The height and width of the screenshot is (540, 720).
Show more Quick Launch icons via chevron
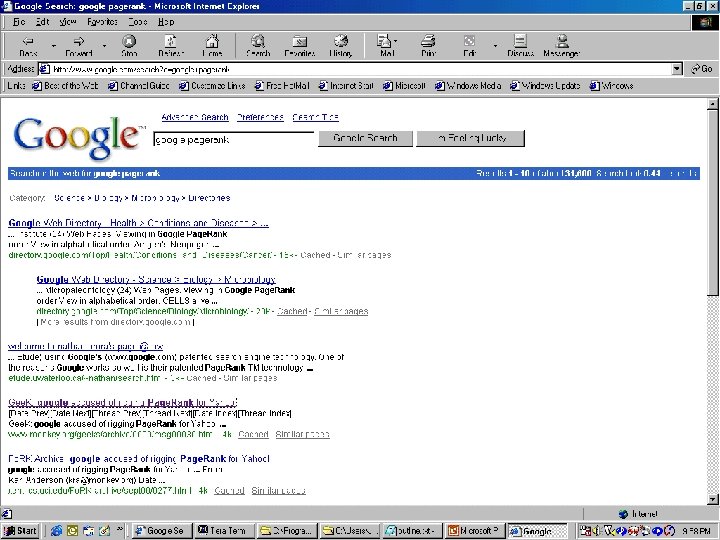[x=120, y=529]
